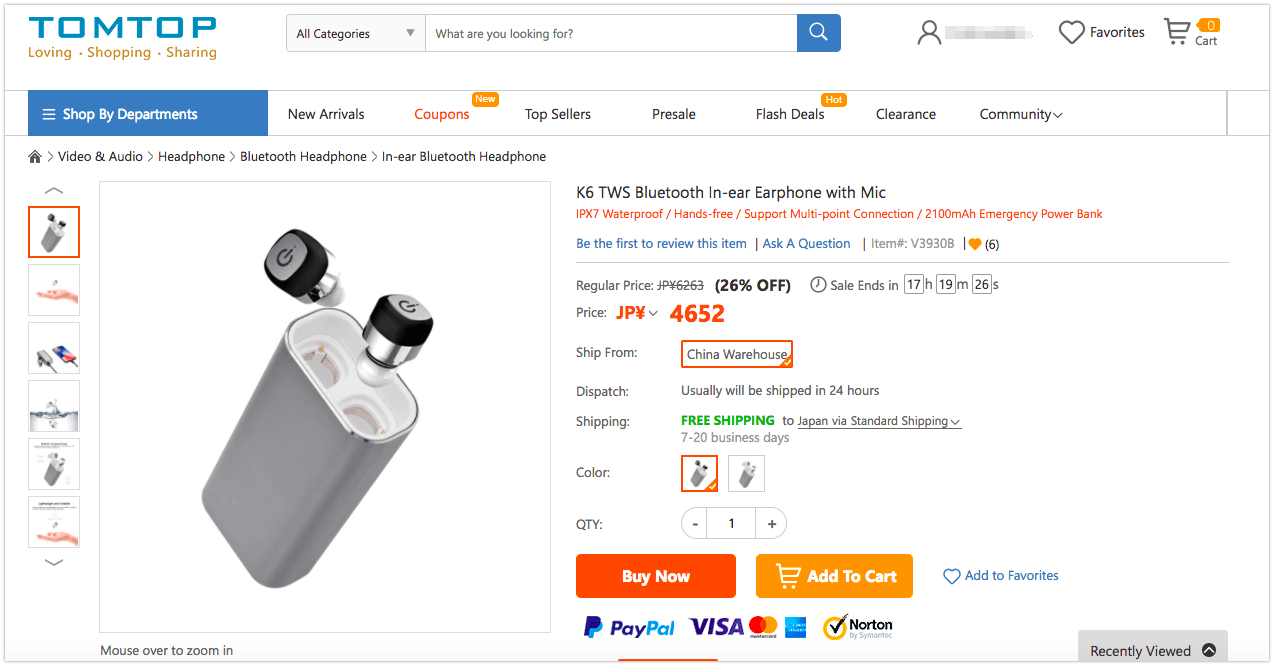Screen dimensions: 1274x666
Task: Click the search magnifier button
Action: click(818, 33)
